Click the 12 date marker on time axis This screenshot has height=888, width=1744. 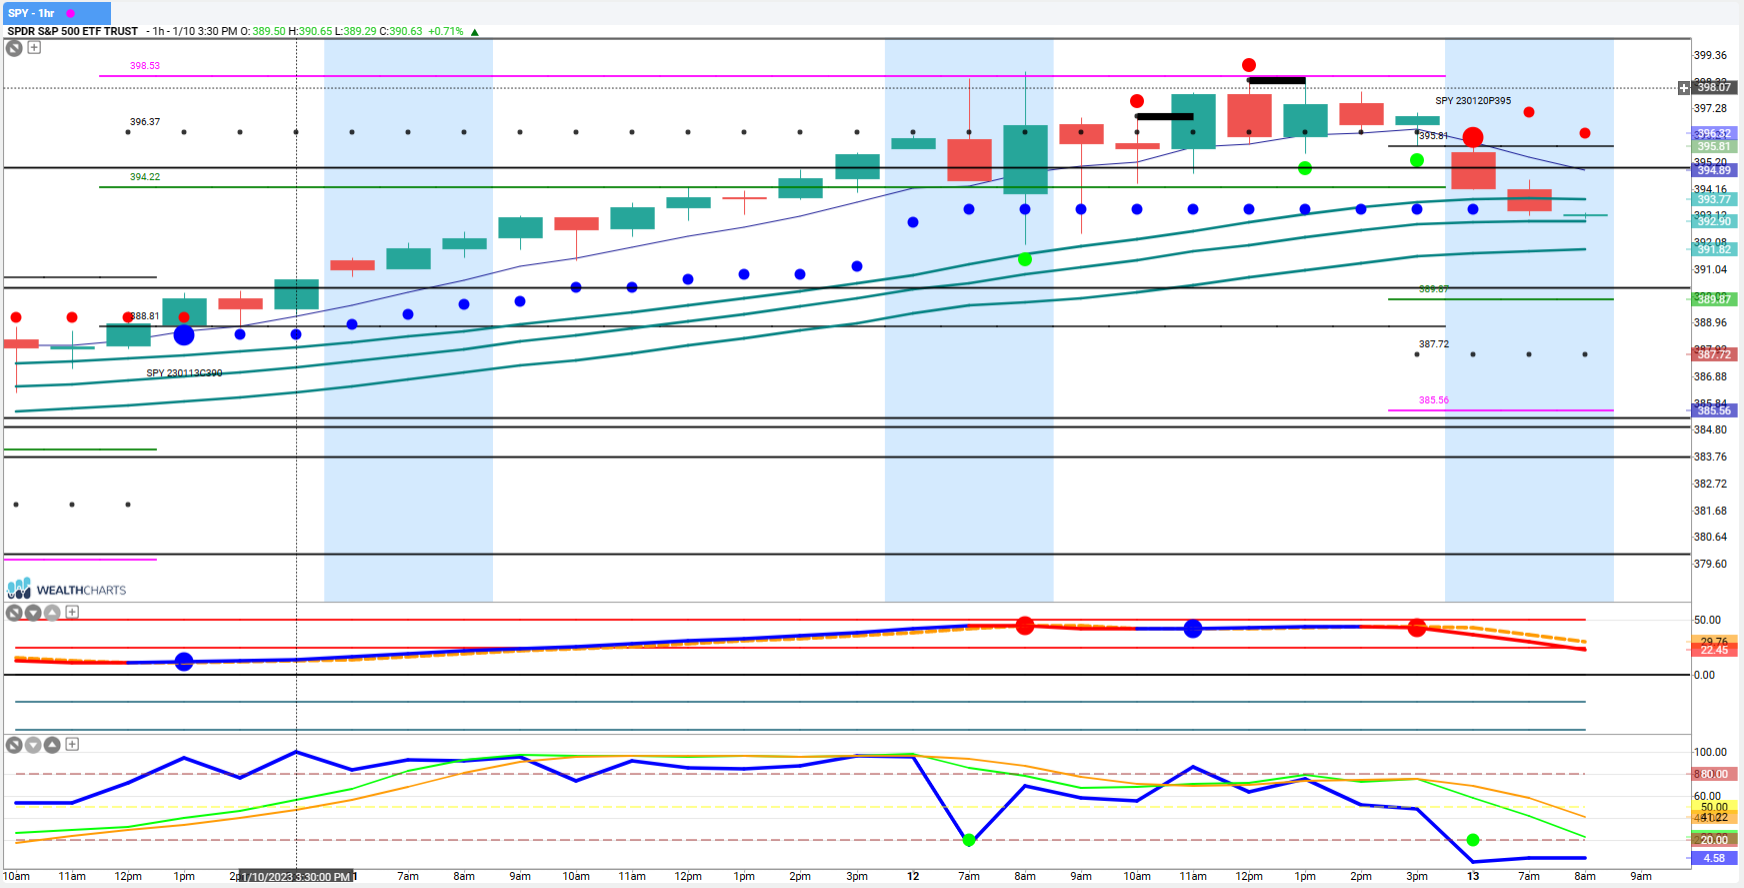(913, 876)
